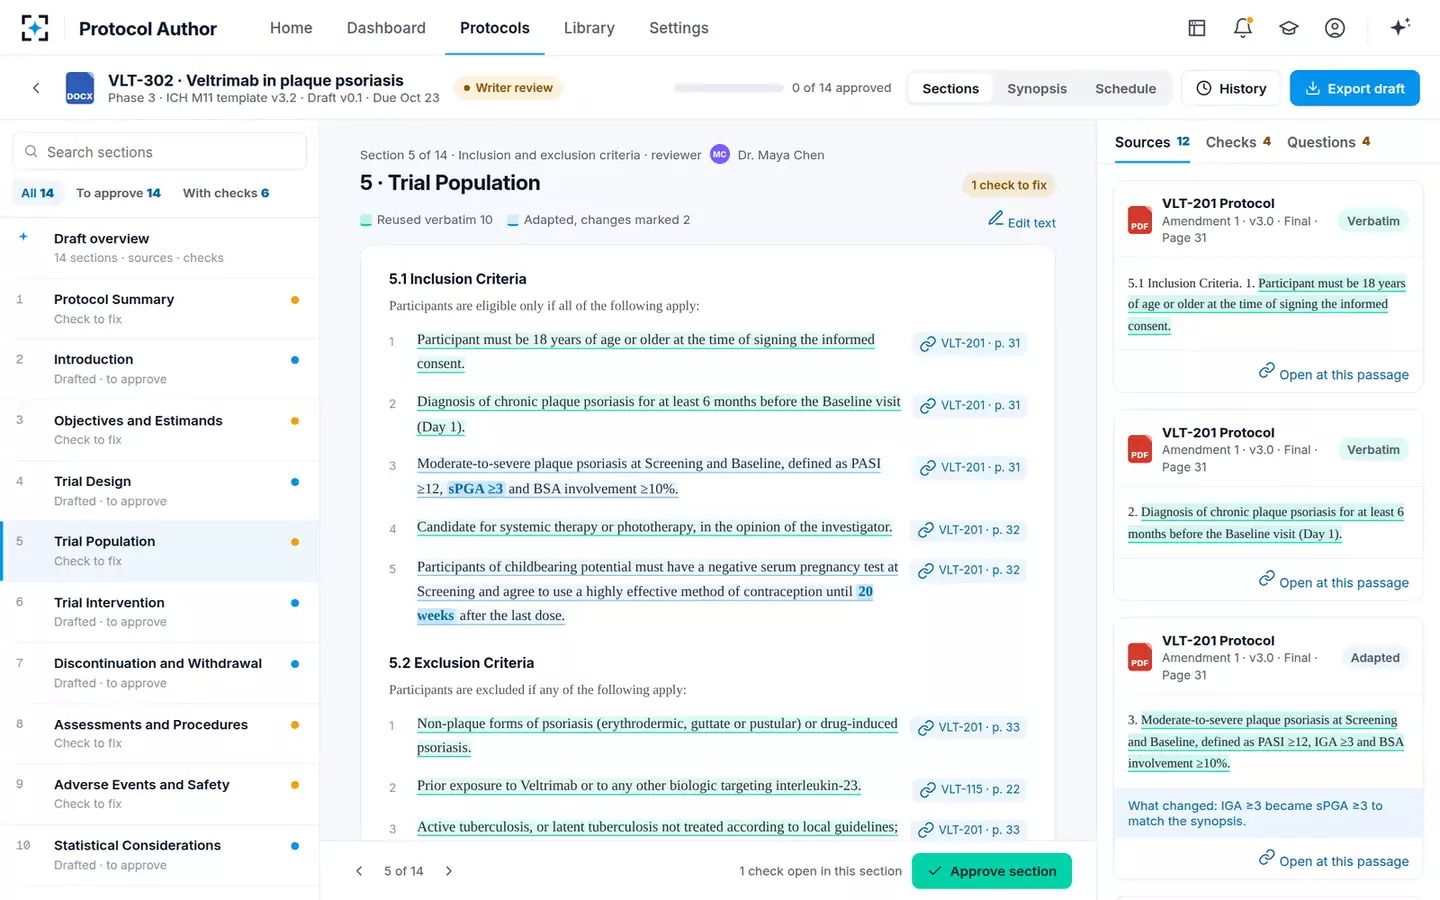Click Export draft button

click(1355, 88)
